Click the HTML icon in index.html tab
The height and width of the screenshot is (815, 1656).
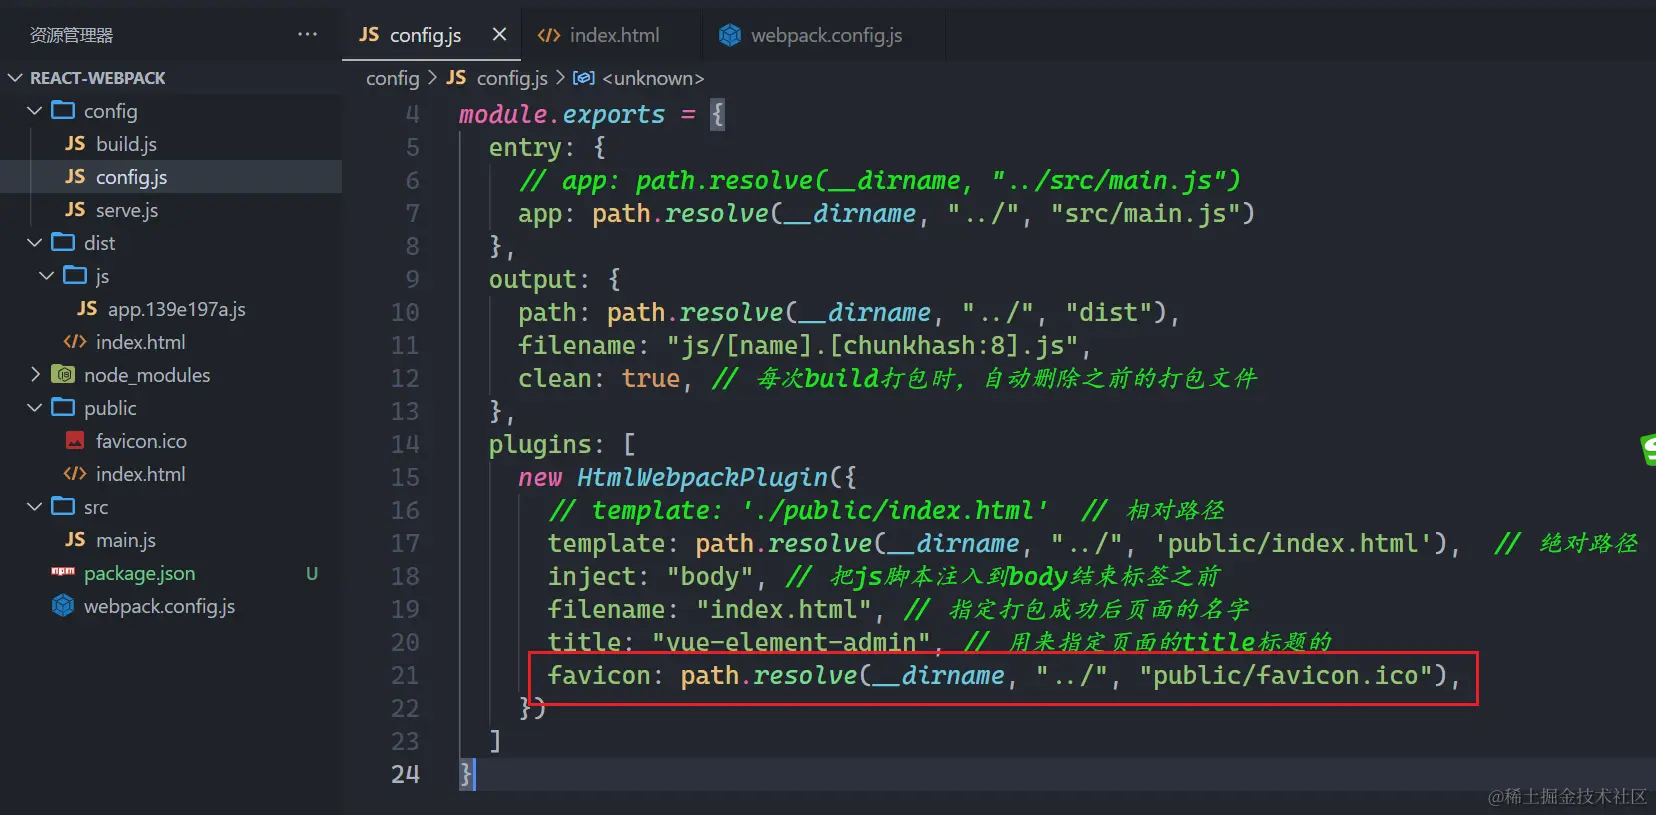[549, 35]
